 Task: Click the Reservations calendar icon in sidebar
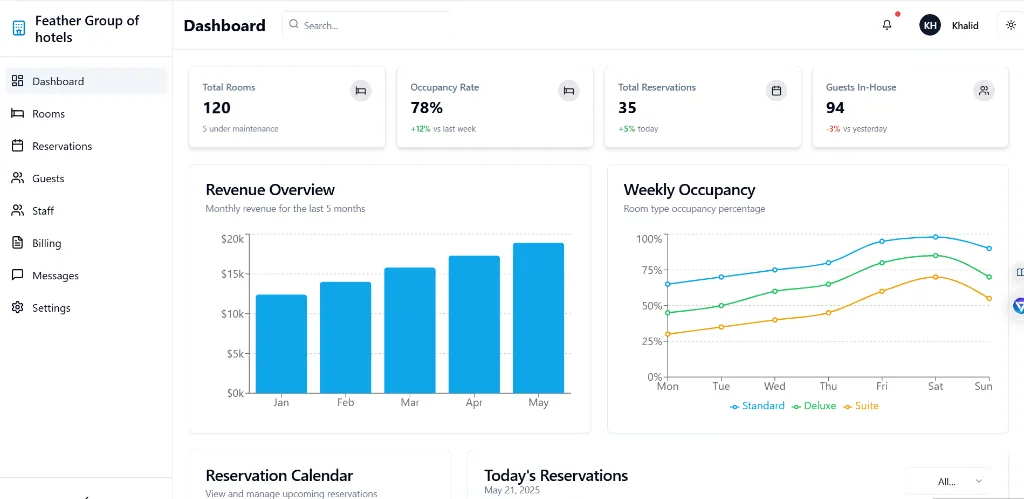(x=18, y=146)
